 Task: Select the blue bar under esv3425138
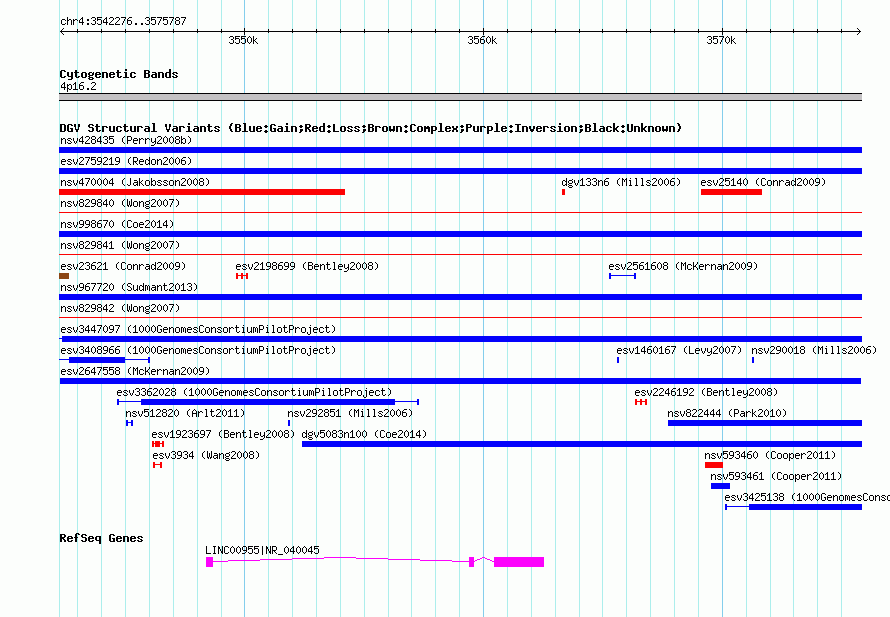(805, 507)
